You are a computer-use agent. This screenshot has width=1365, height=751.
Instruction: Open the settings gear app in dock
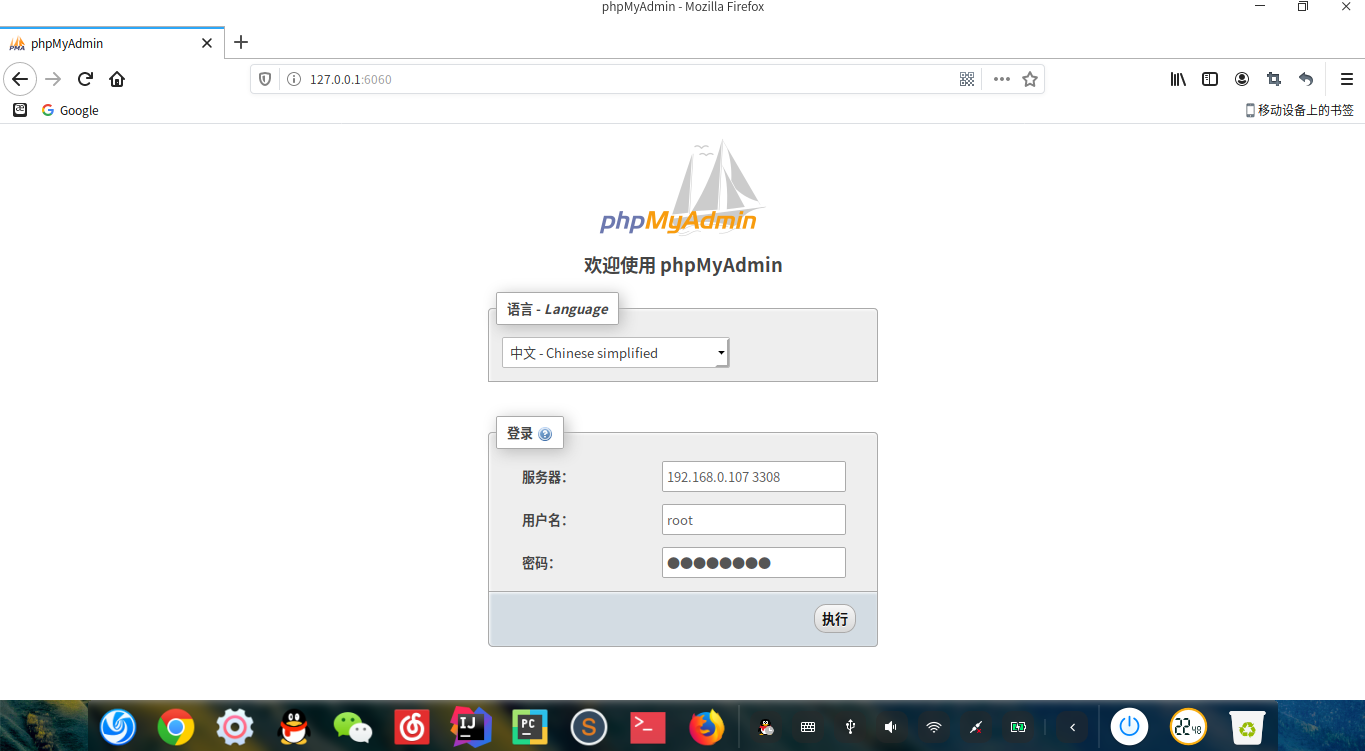pos(235,727)
